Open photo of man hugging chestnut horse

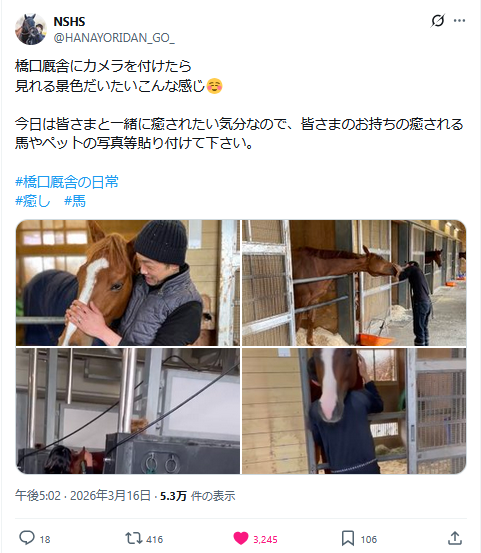(128, 283)
